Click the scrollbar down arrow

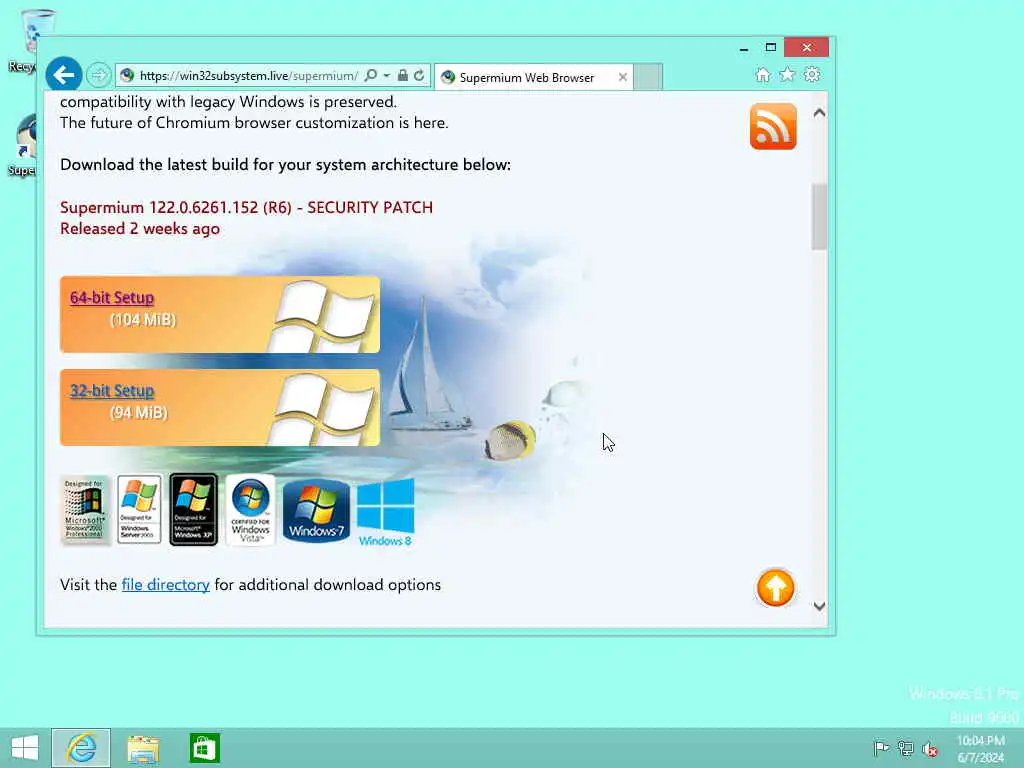point(820,606)
